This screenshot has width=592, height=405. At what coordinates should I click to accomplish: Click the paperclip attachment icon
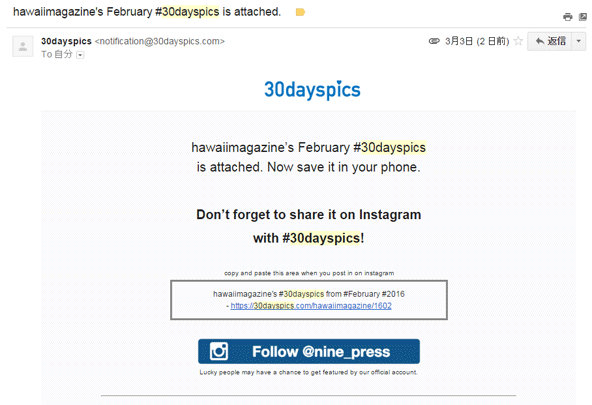(x=434, y=41)
